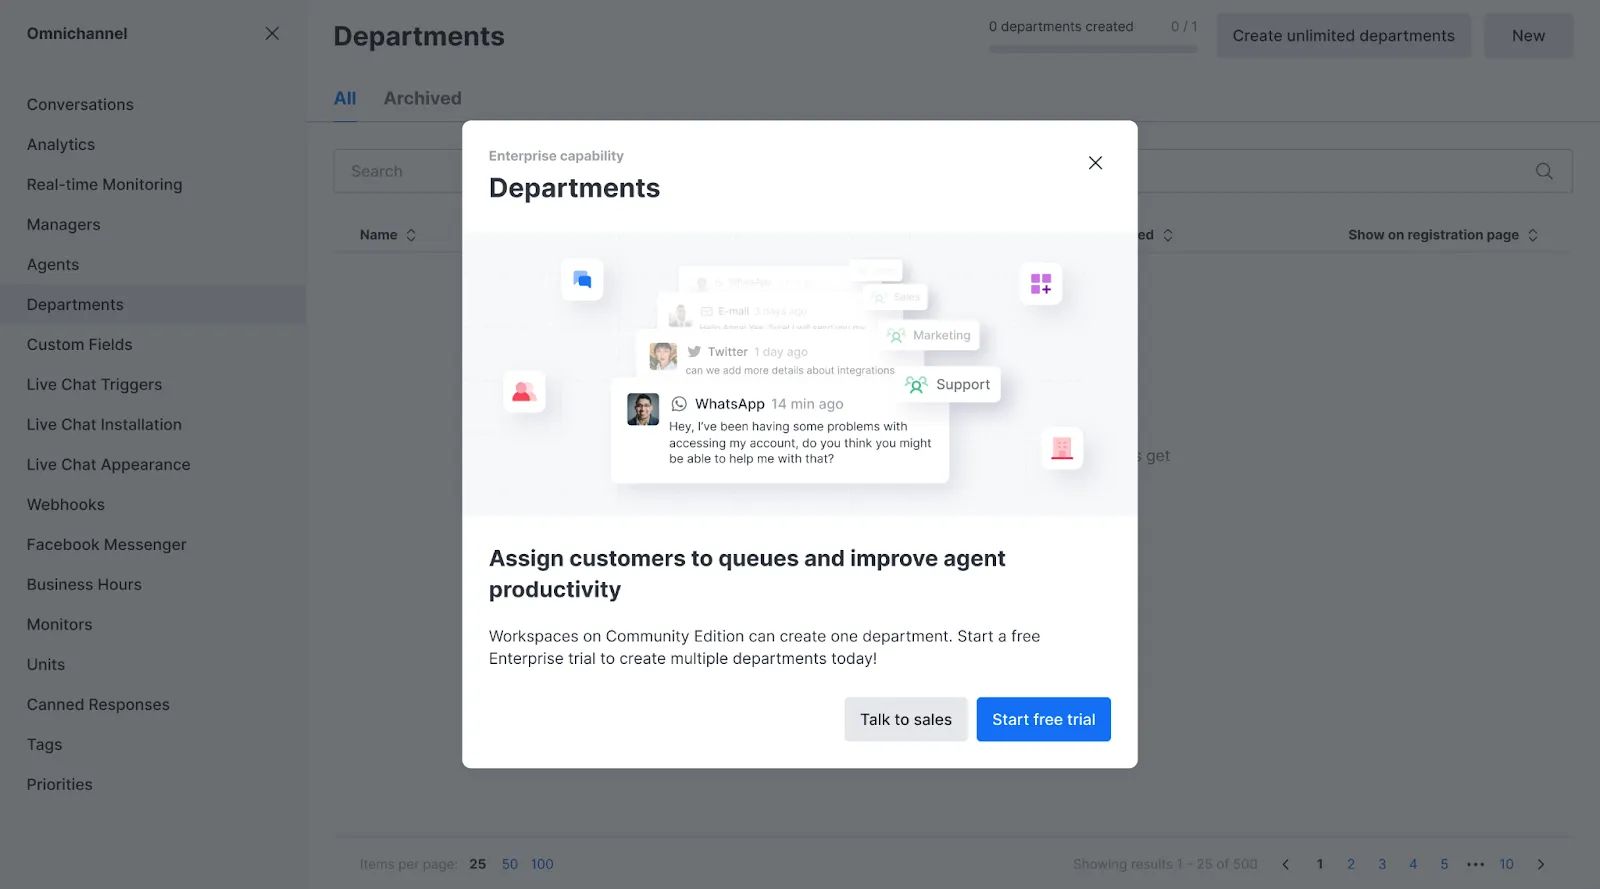This screenshot has height=889, width=1600.
Task: Click the Omnichannel sidebar title
Action: 77,34
